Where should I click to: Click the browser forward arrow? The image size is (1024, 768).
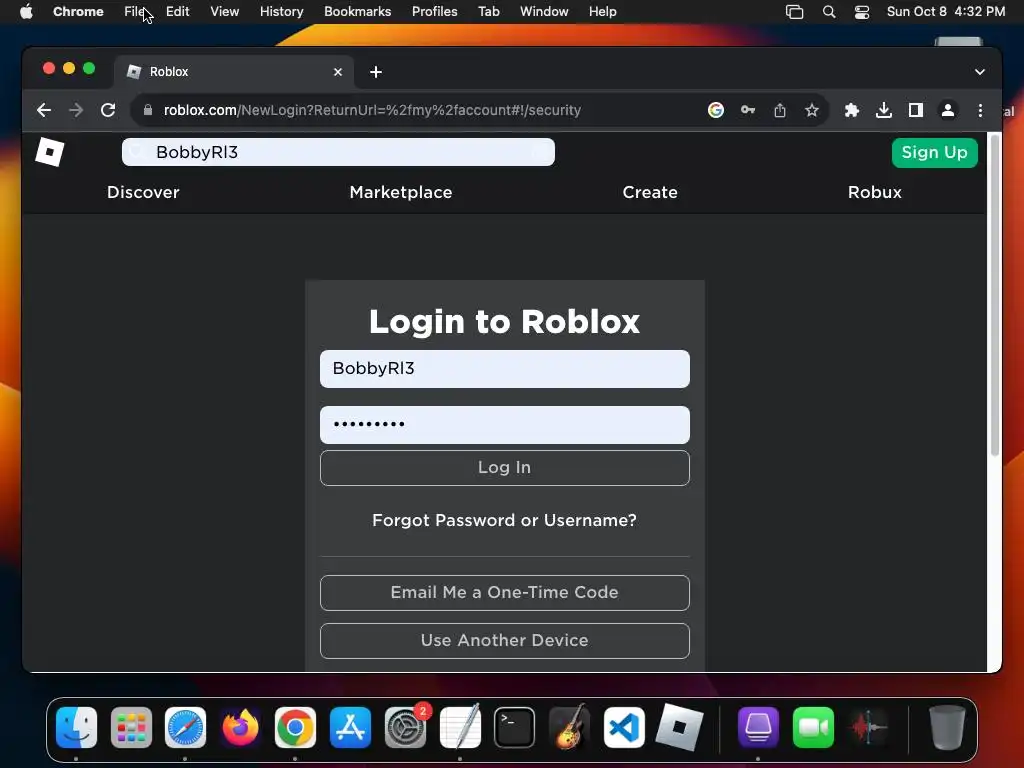(76, 110)
